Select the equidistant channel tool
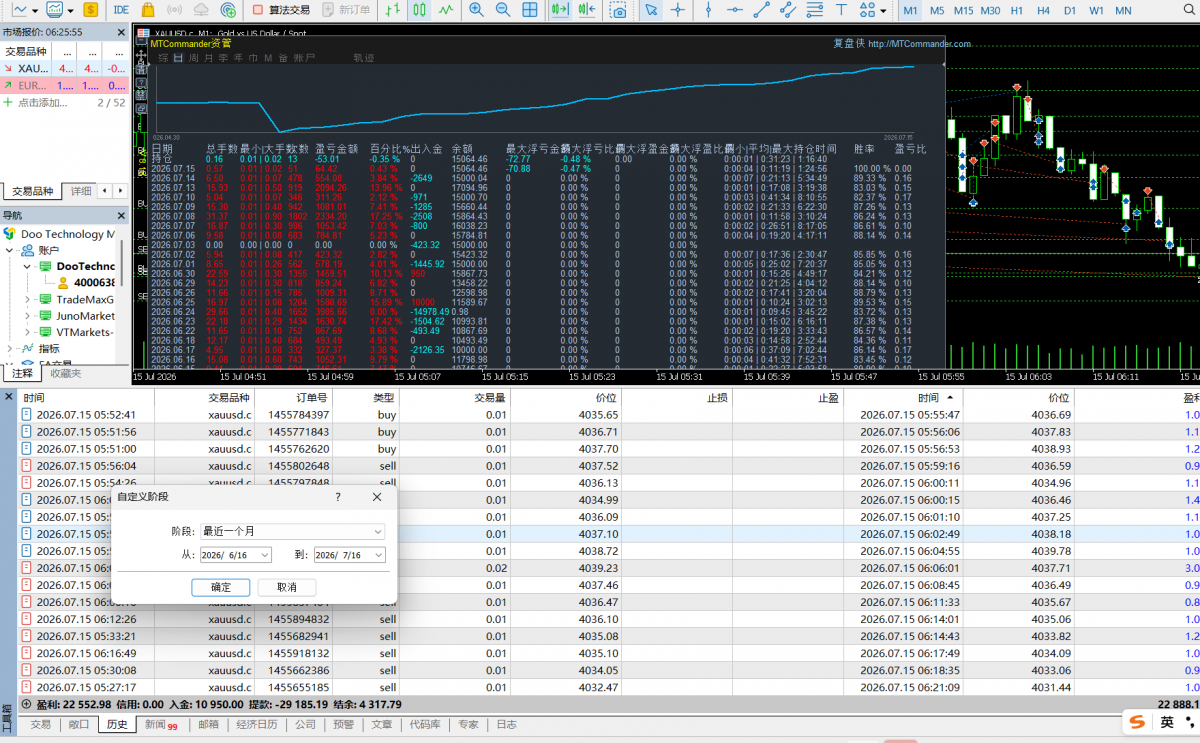 coord(789,10)
